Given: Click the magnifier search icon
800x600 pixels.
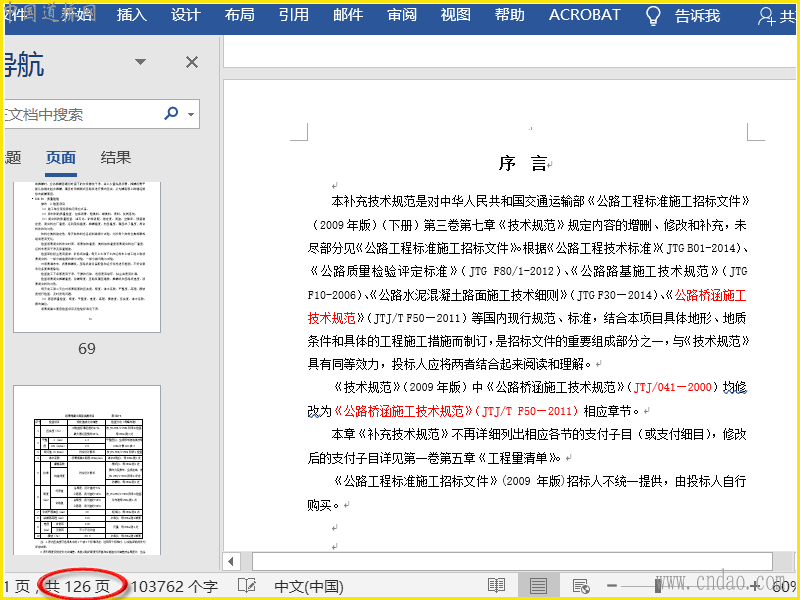Looking at the screenshot, I should pos(171,113).
